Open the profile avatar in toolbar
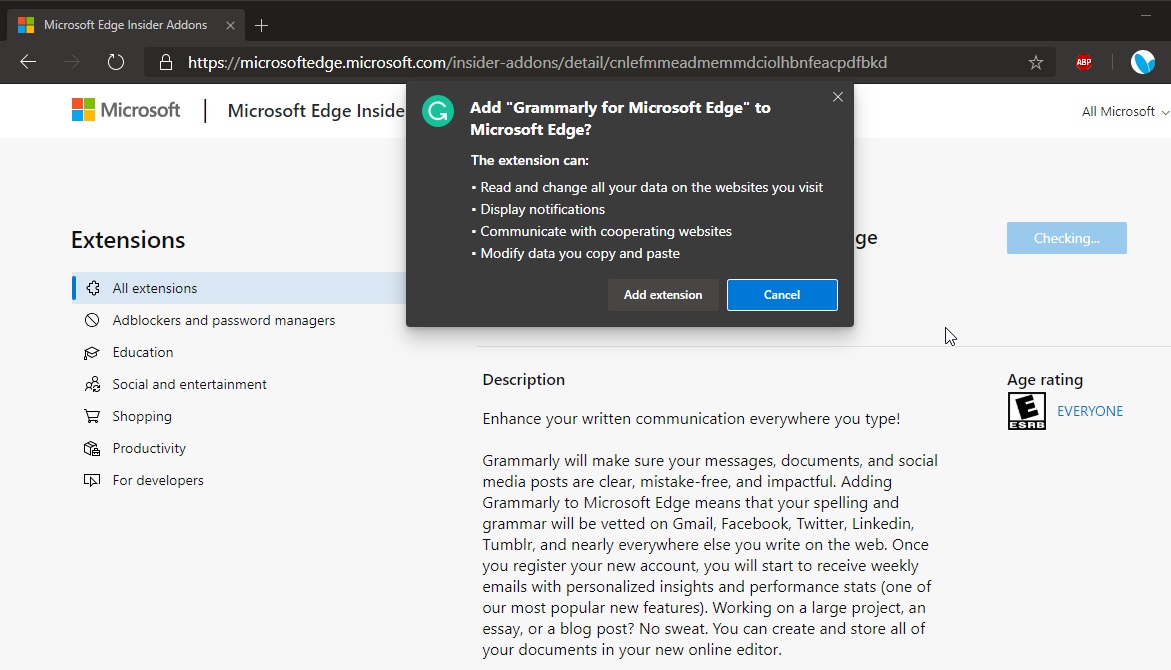This screenshot has width=1171, height=670. [1143, 62]
